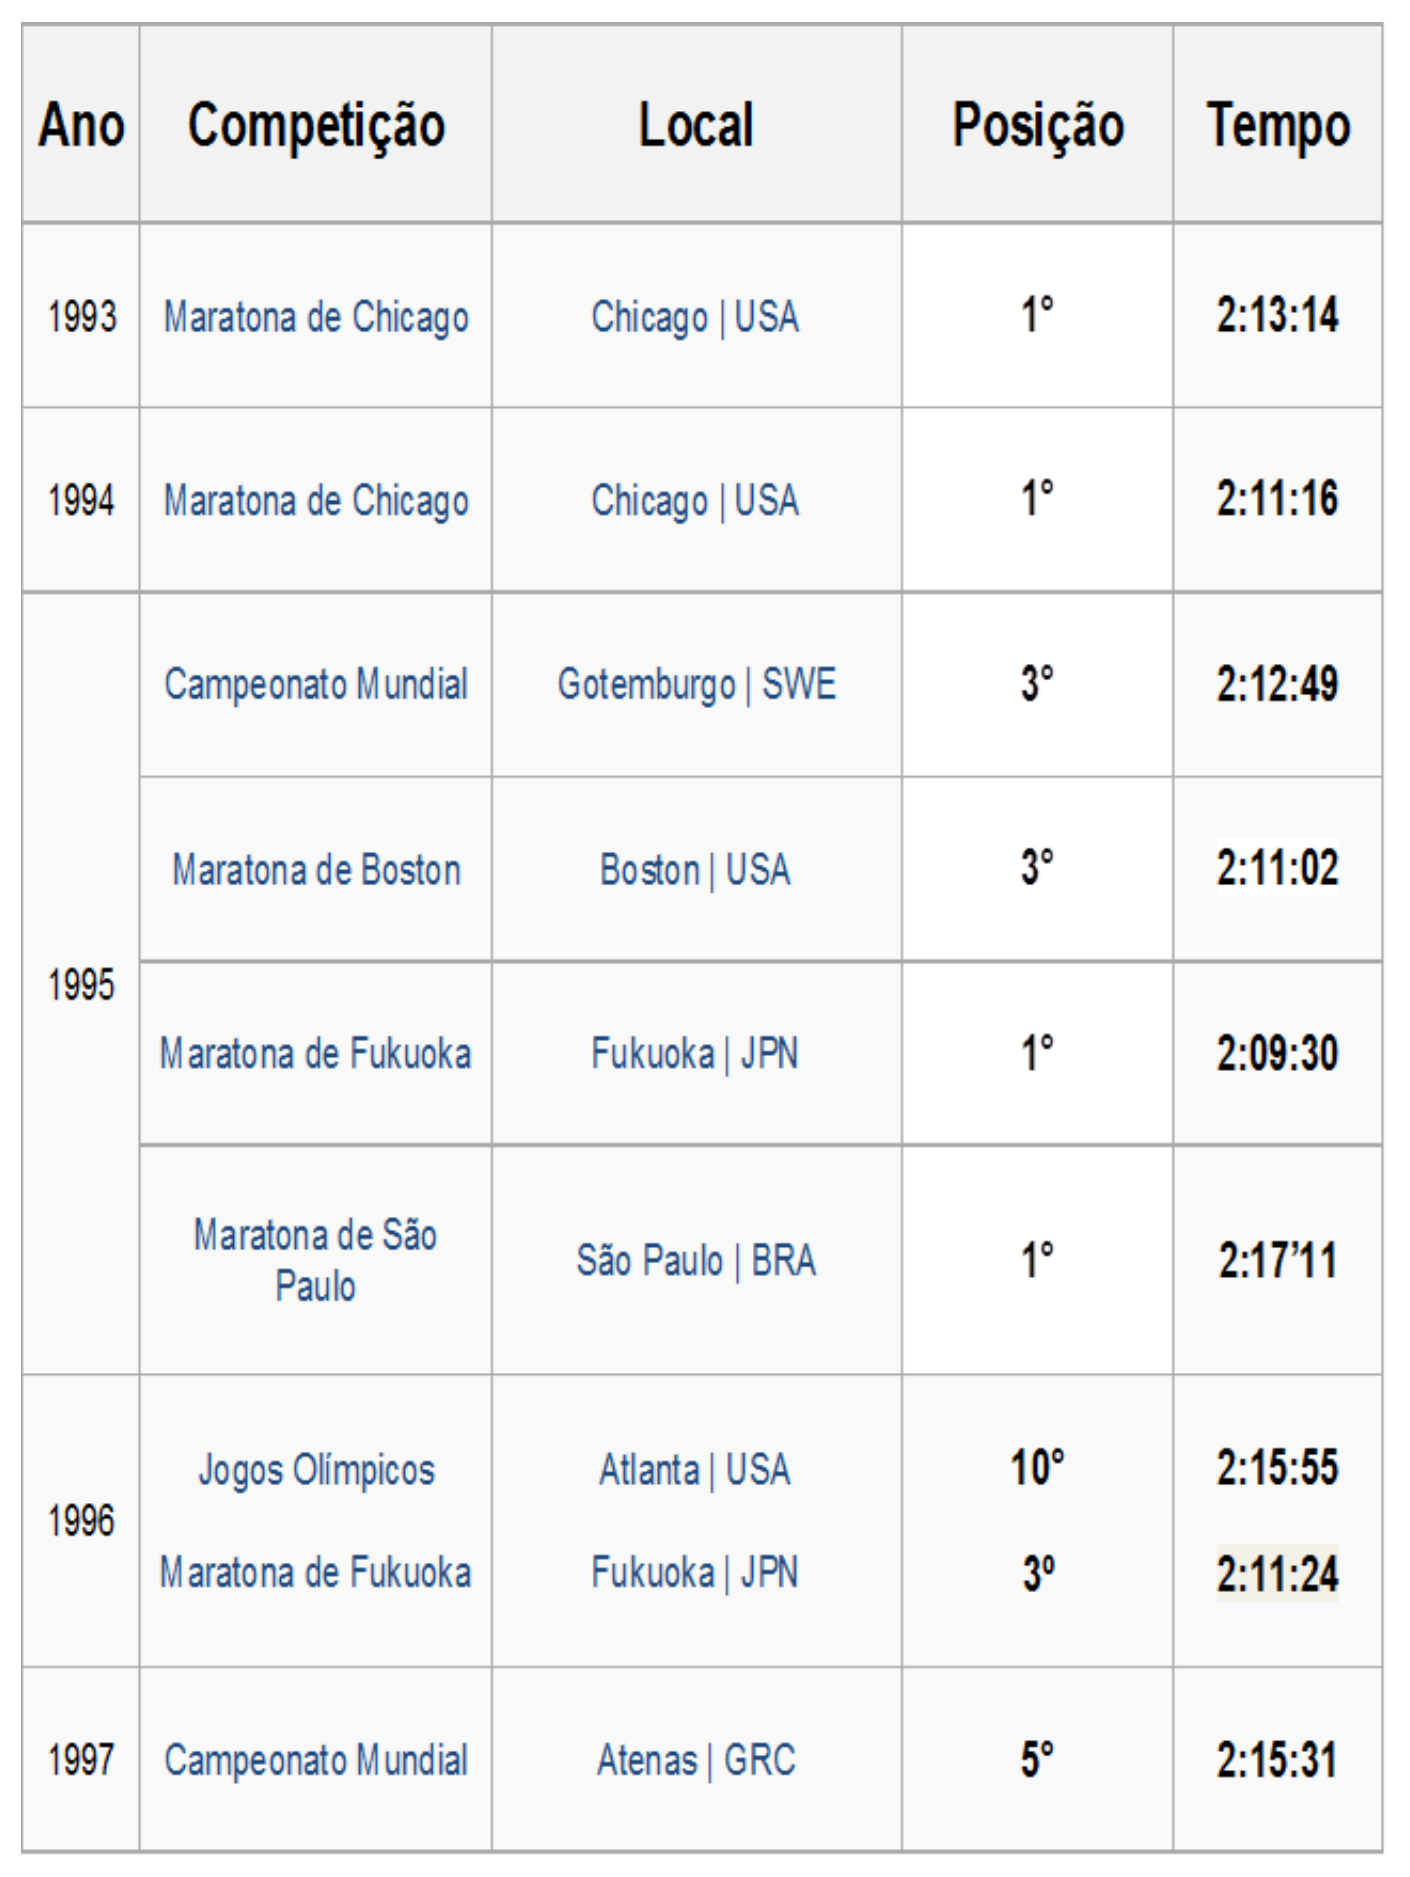Click the Gotemburgo | SWE location link

coord(696,685)
